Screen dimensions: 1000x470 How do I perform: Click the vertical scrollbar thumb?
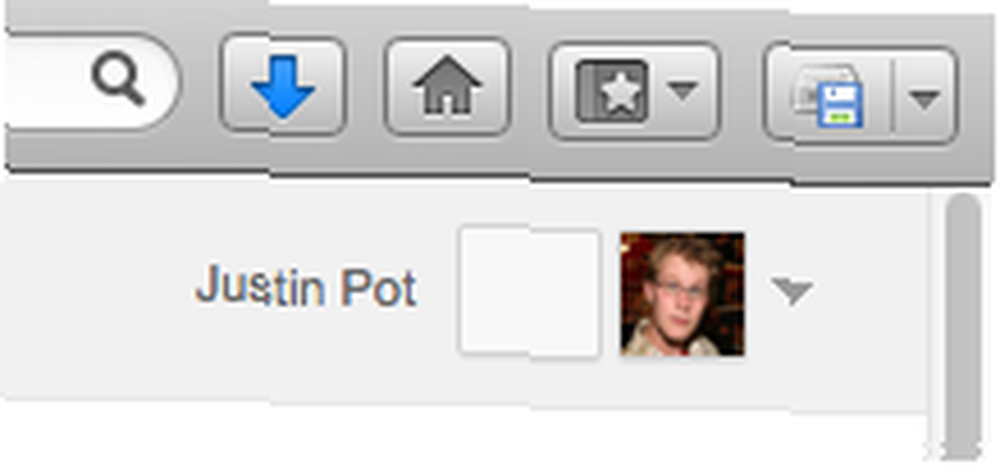[x=963, y=324]
